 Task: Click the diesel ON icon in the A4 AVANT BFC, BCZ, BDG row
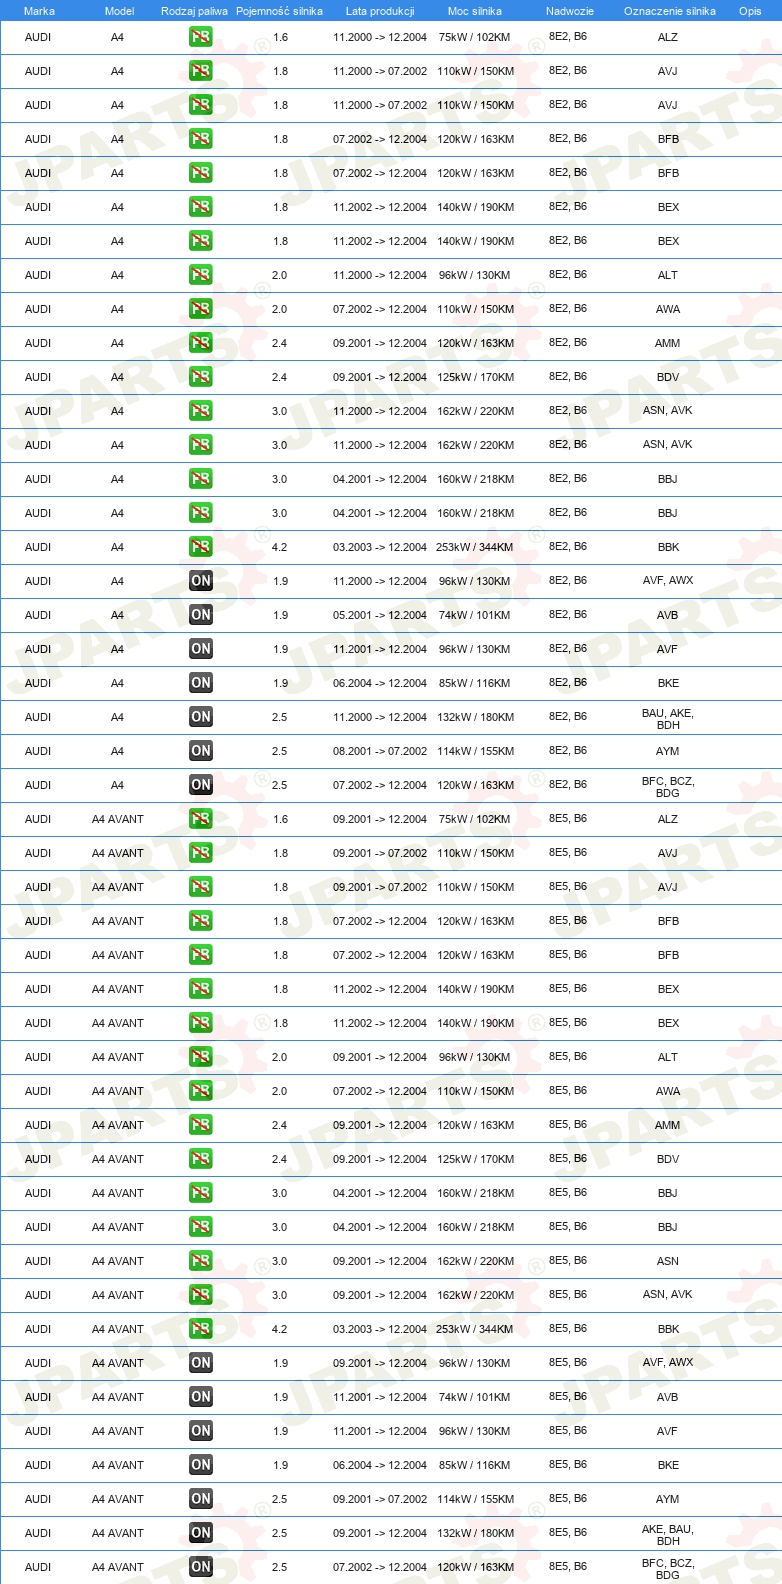(201, 1567)
